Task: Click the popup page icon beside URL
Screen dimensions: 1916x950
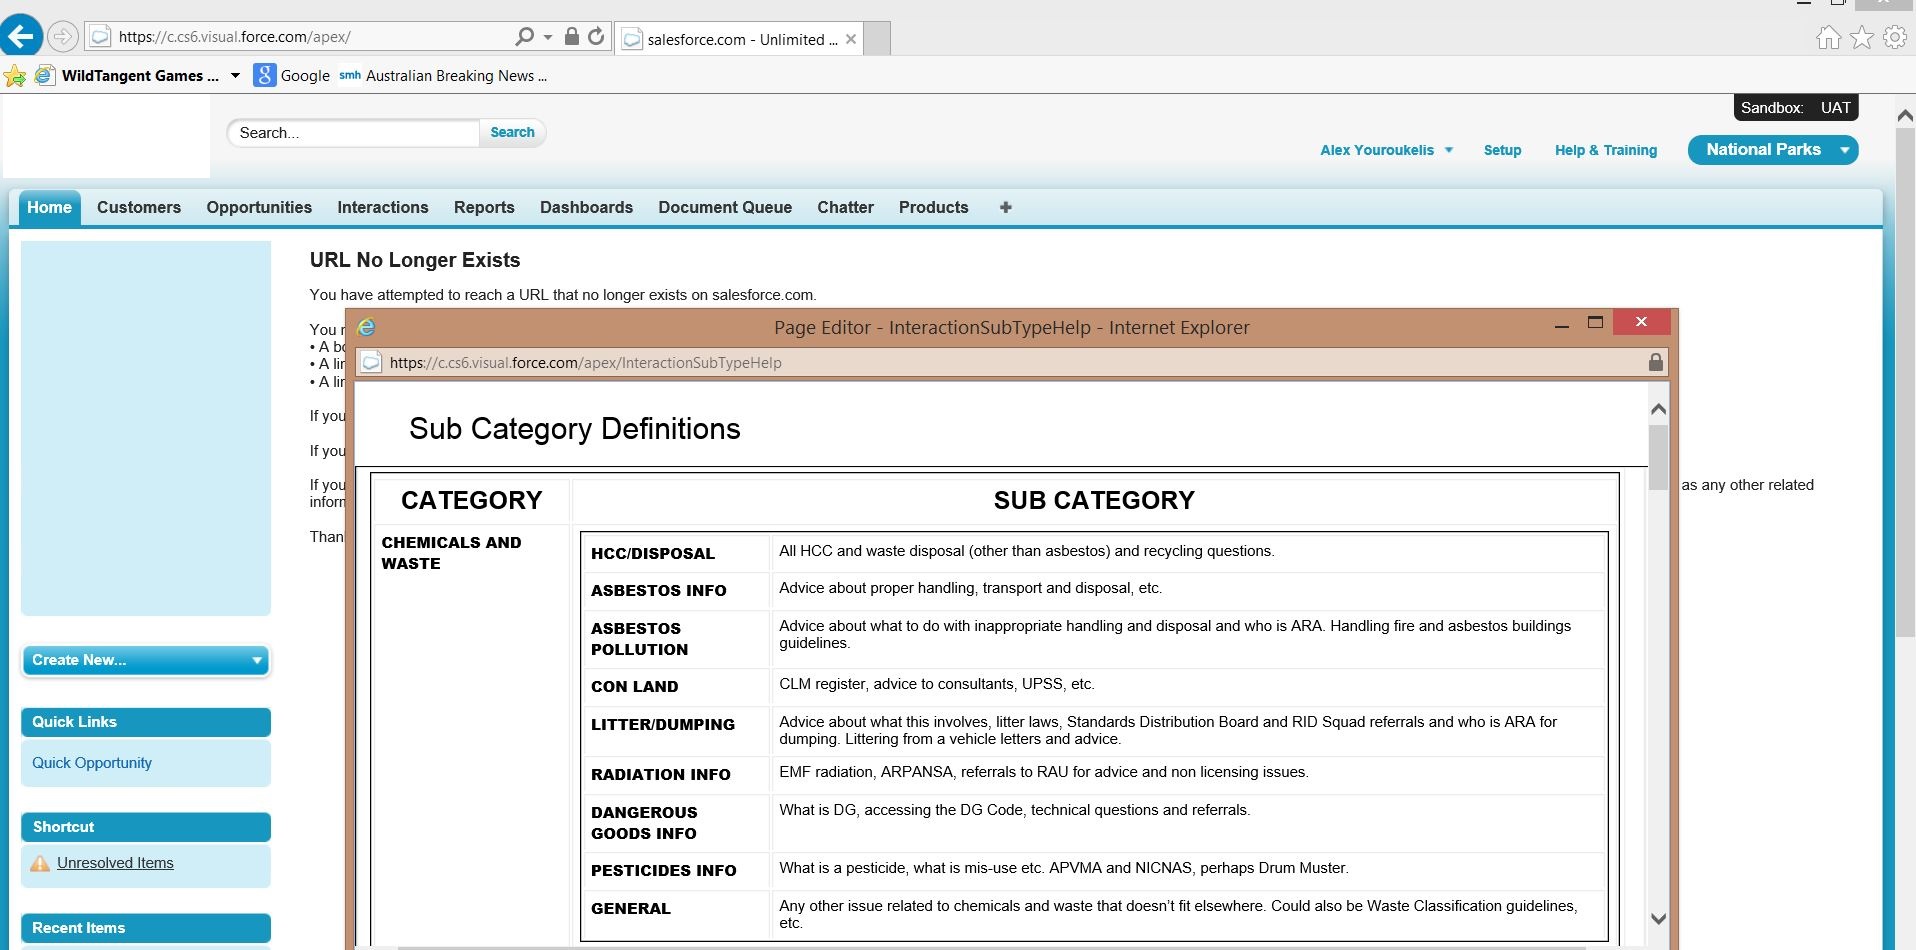Action: [371, 362]
